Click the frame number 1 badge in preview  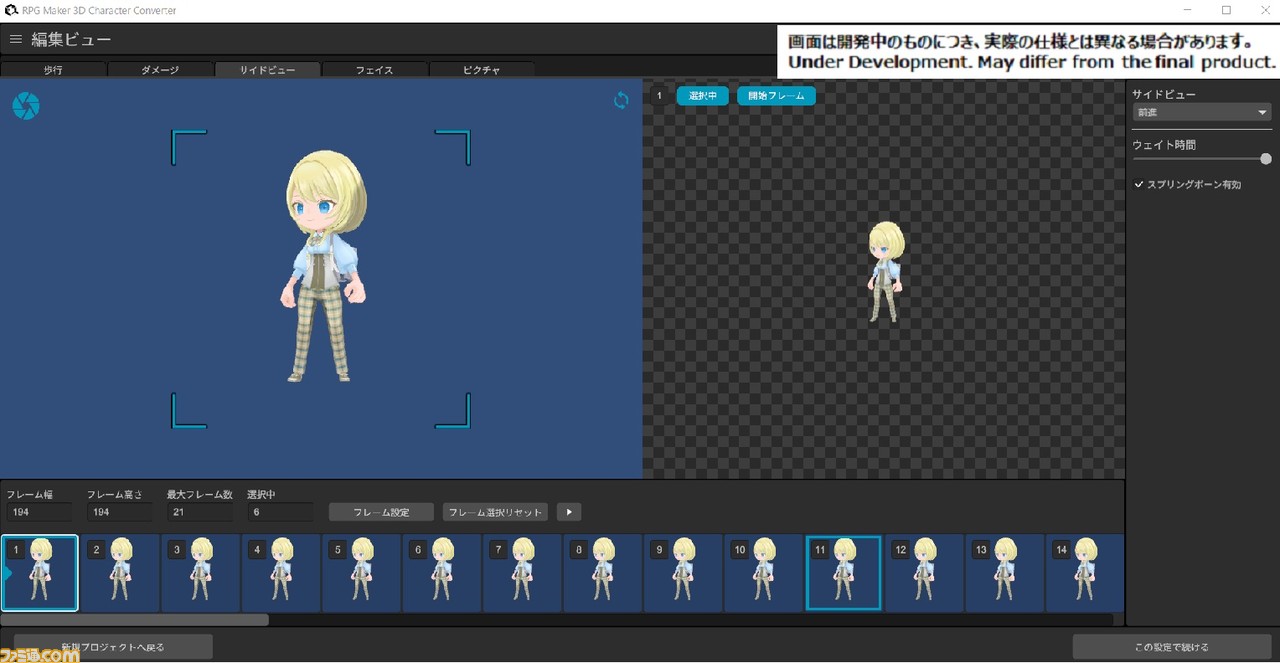659,96
